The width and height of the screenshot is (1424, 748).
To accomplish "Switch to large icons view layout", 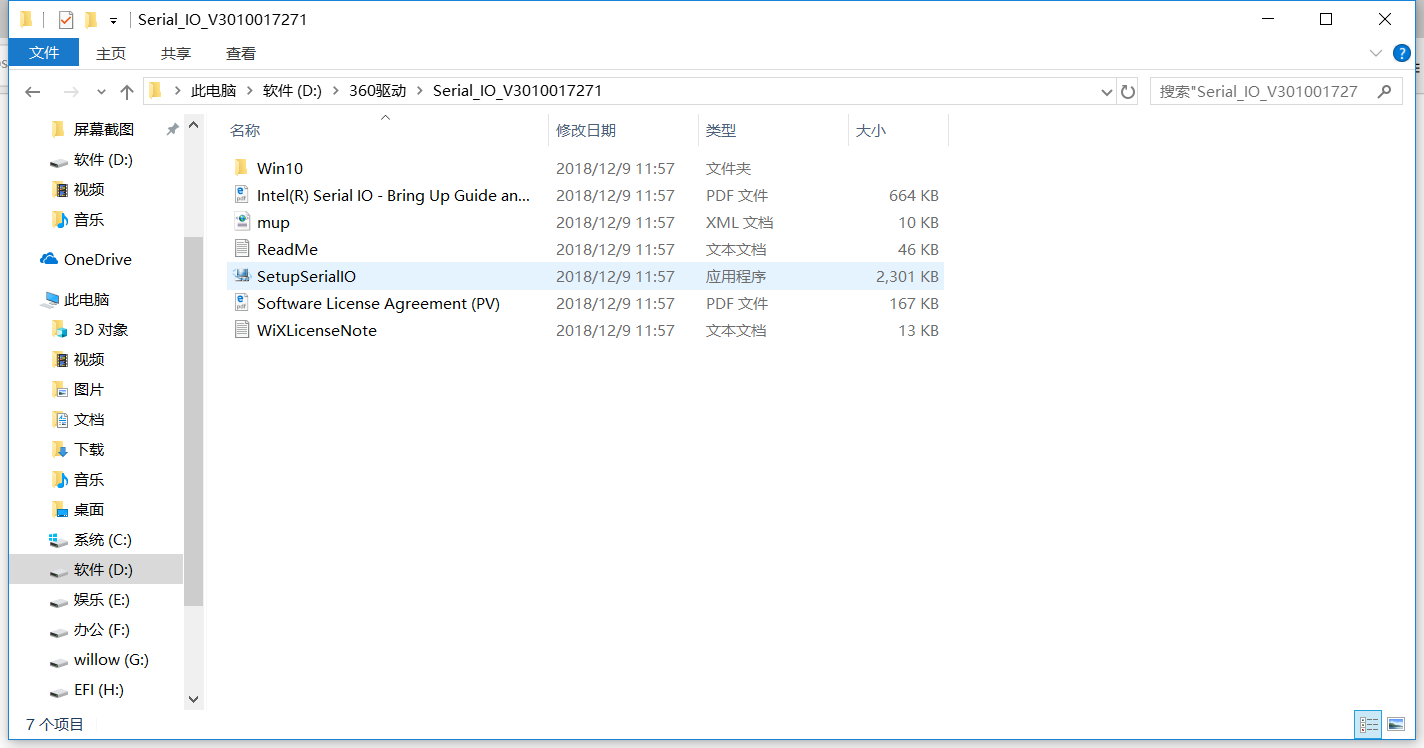I will [x=1396, y=724].
